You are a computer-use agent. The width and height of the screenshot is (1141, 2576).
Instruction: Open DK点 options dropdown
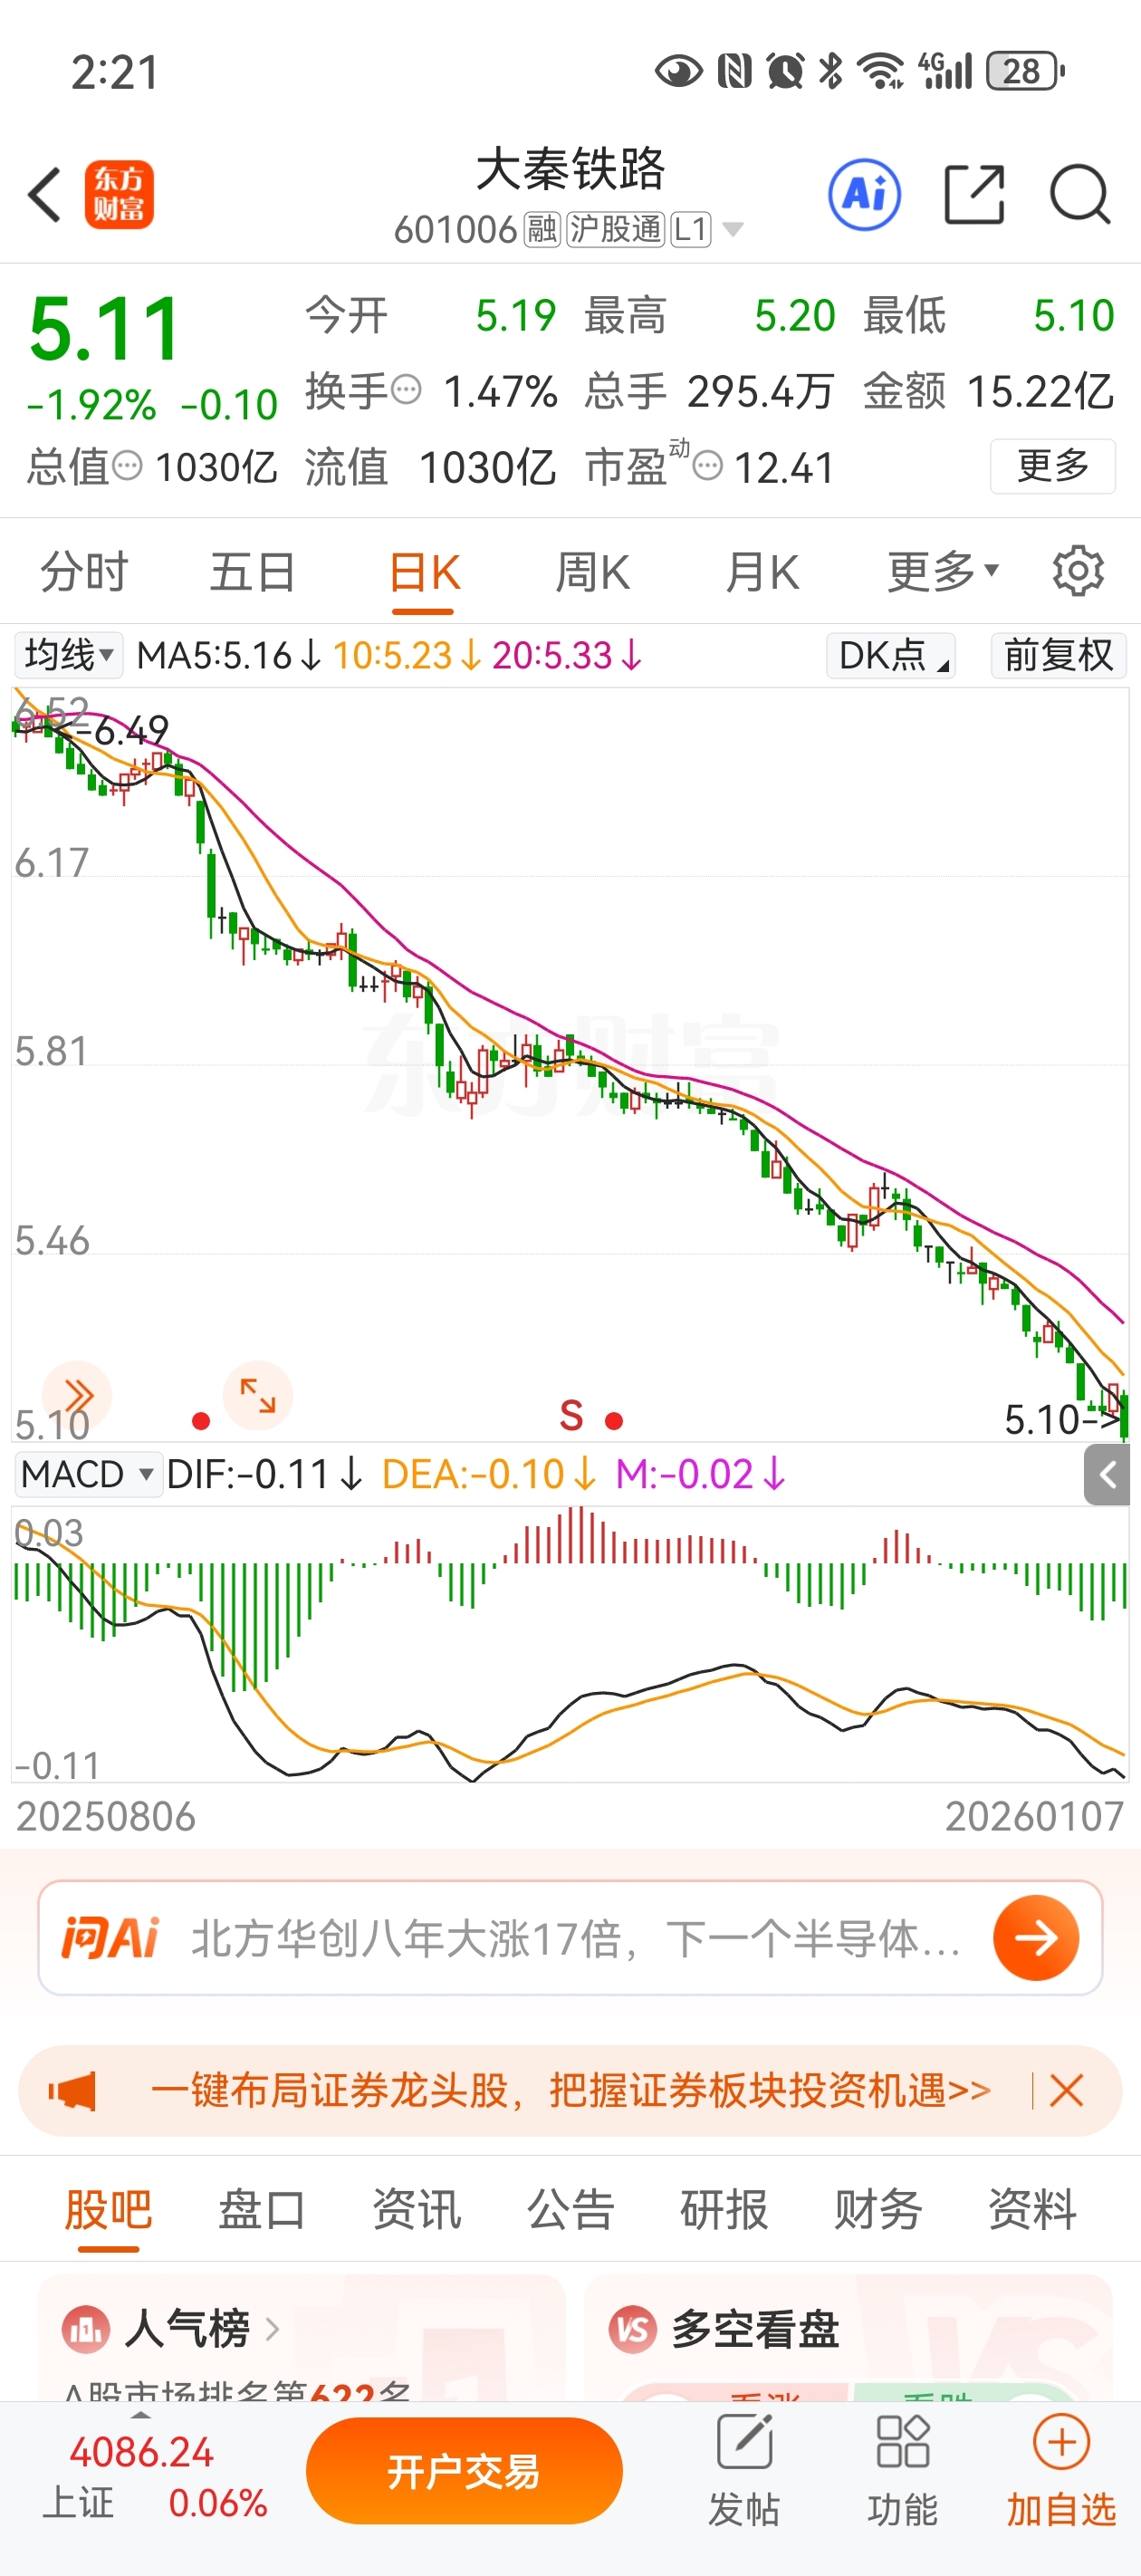coord(890,656)
